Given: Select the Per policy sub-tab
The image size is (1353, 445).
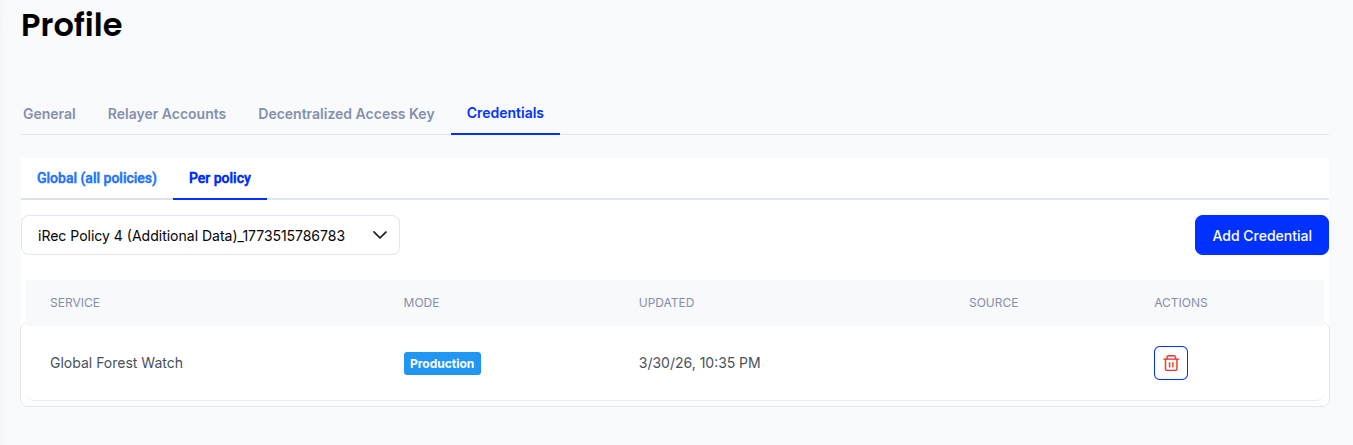Looking at the screenshot, I should (x=220, y=178).
